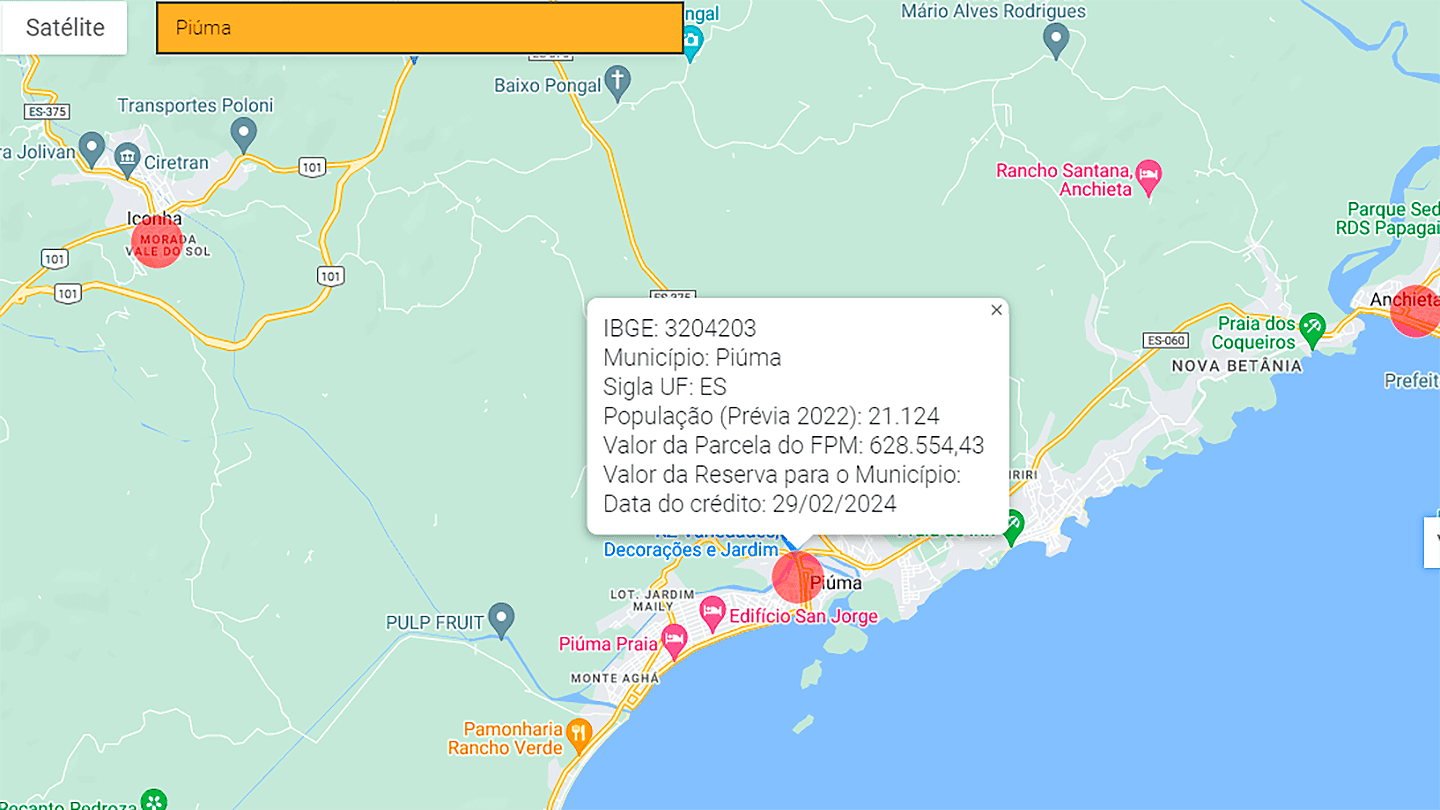
Task: Click the Rancho Santana, Anchieta label
Action: (x=1063, y=180)
